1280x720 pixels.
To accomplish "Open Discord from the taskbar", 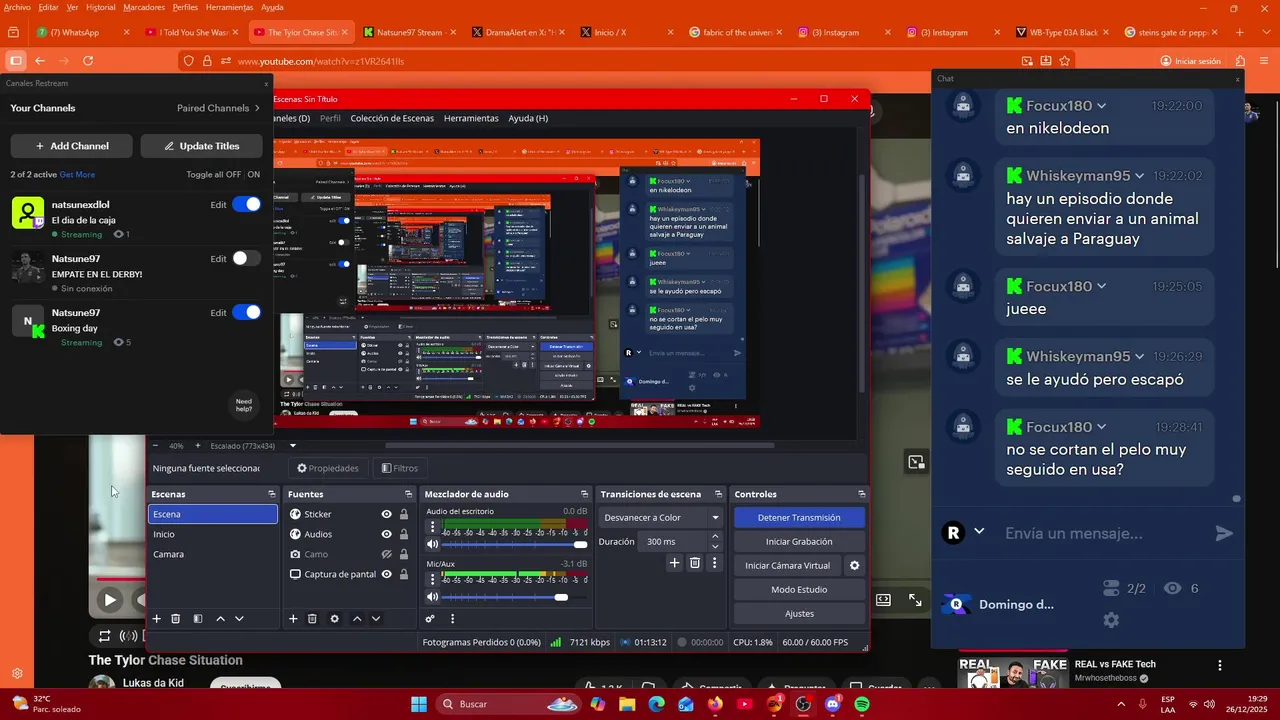I will (x=833, y=704).
